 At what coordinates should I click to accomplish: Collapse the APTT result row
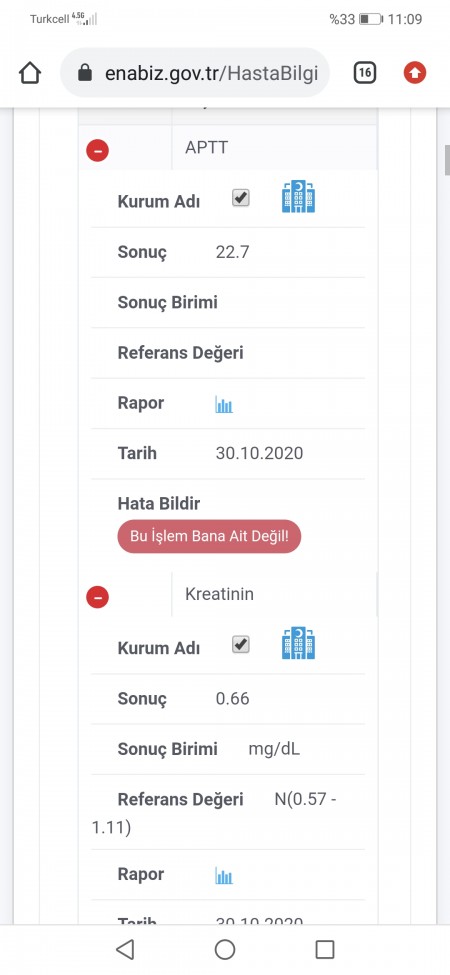click(x=98, y=150)
